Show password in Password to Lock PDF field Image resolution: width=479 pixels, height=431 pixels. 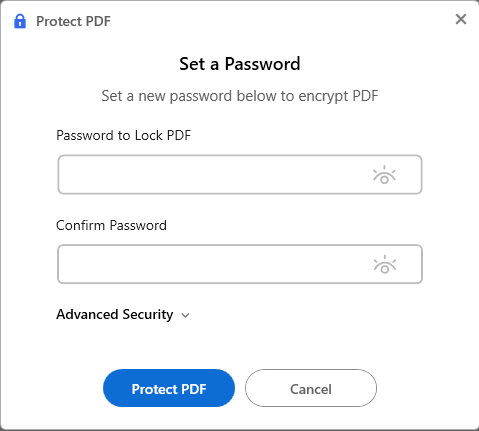(384, 175)
